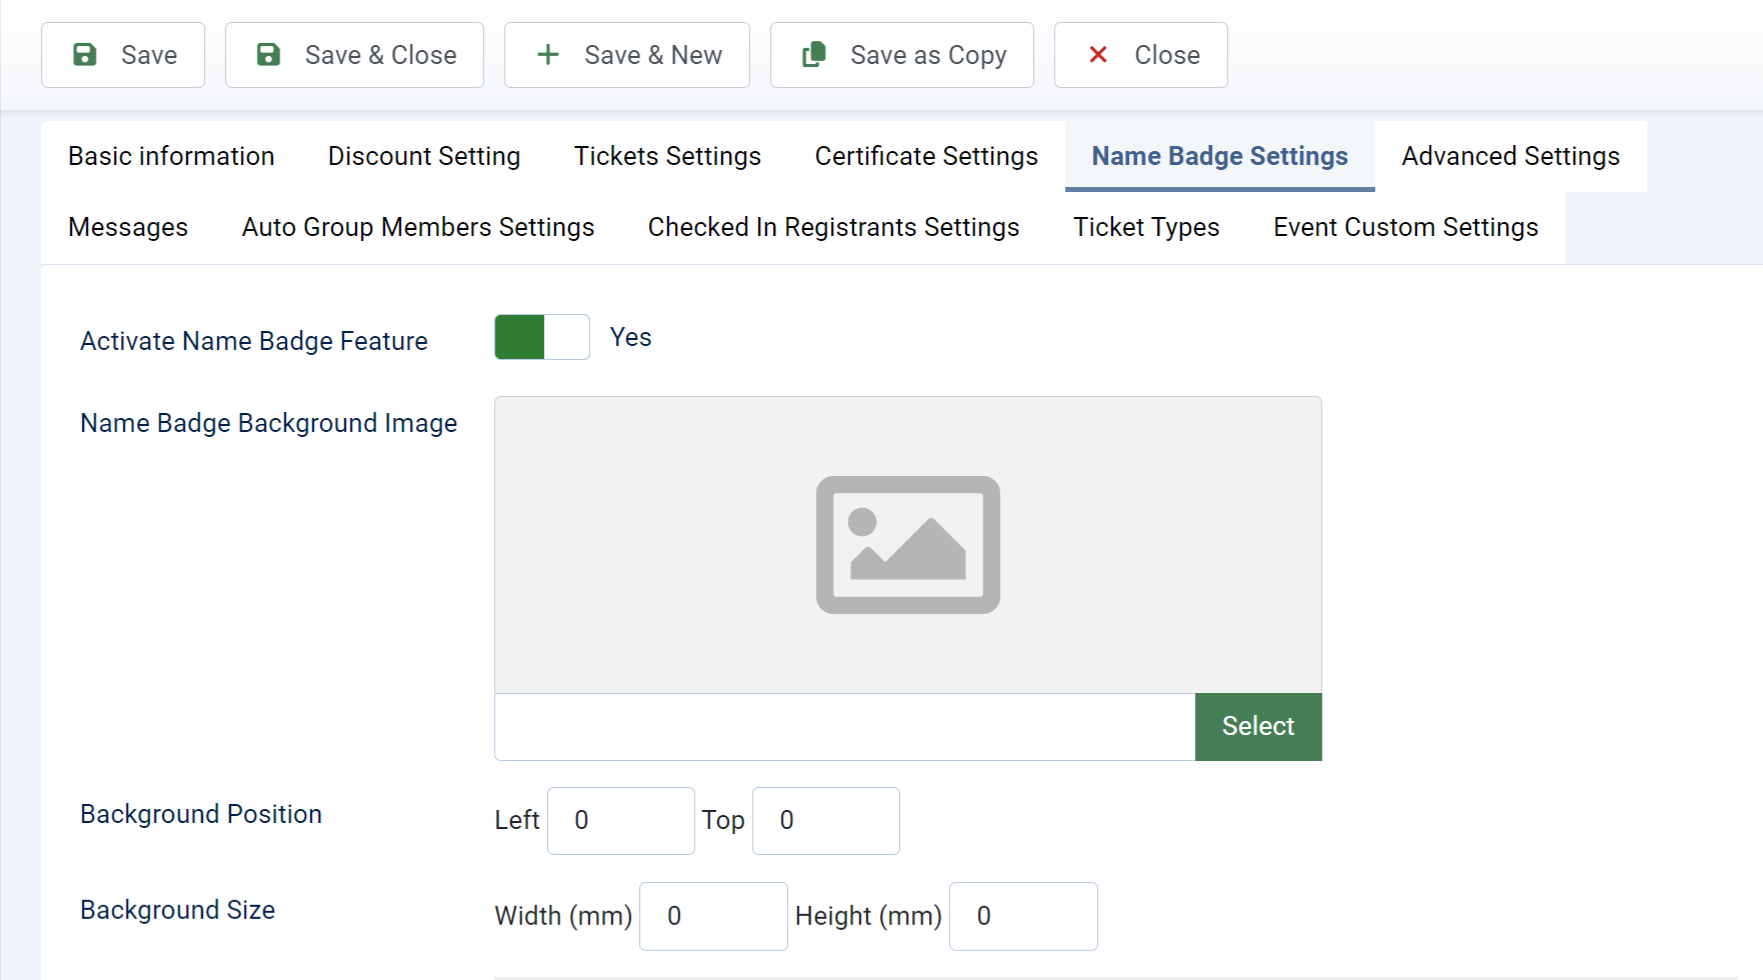Click the copy icon on Save as Copy
This screenshot has width=1763, height=980.
point(814,55)
